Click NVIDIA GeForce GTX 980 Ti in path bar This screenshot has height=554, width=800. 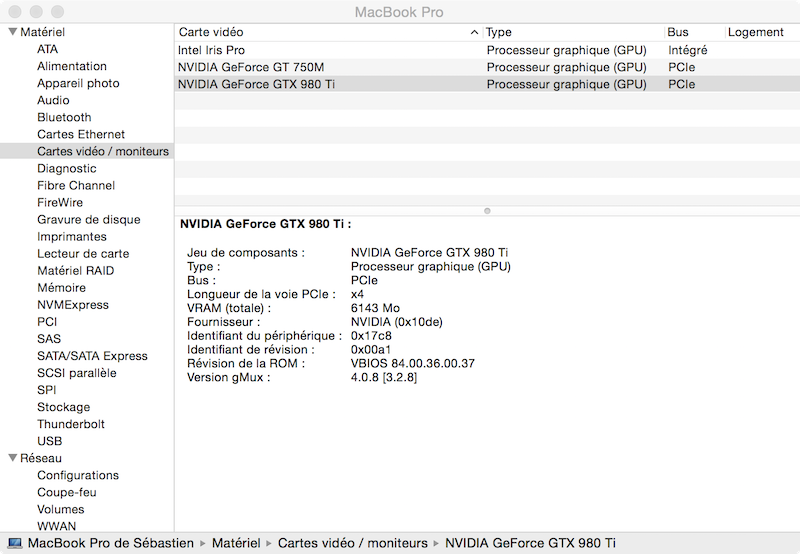[x=530, y=543]
